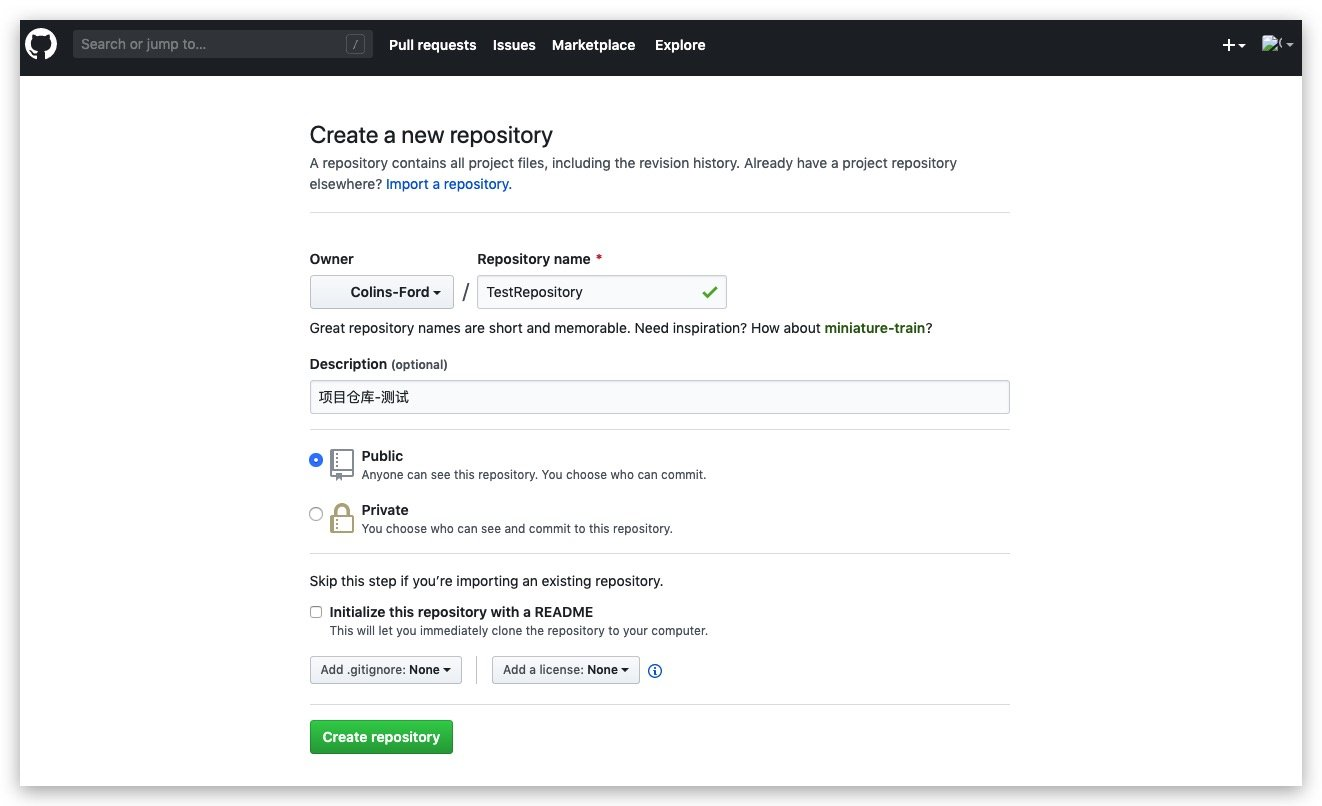1322x806 pixels.
Task: Enable Initialize this repository with a README
Action: (x=316, y=612)
